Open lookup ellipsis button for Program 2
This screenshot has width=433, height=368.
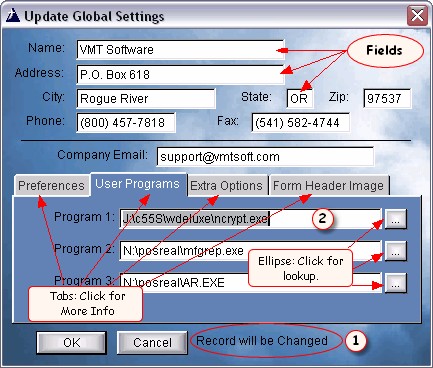pos(395,251)
